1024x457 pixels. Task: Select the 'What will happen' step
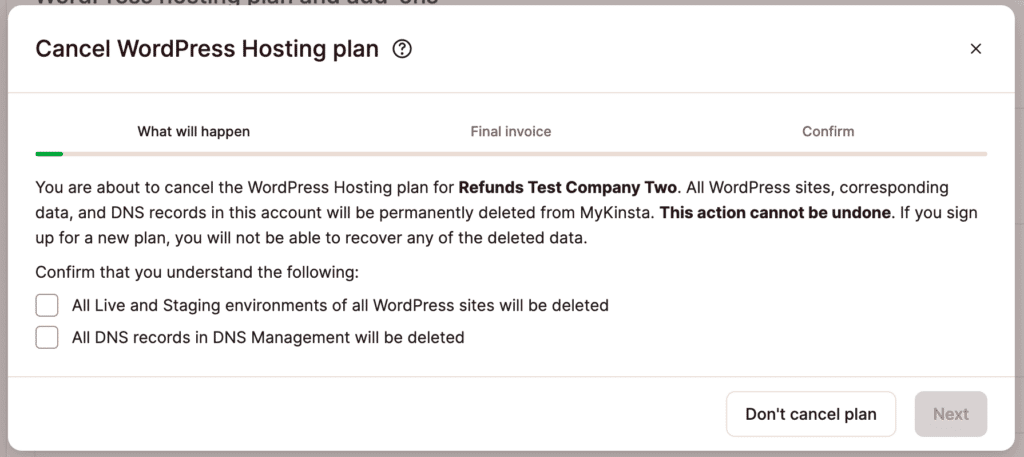click(193, 131)
